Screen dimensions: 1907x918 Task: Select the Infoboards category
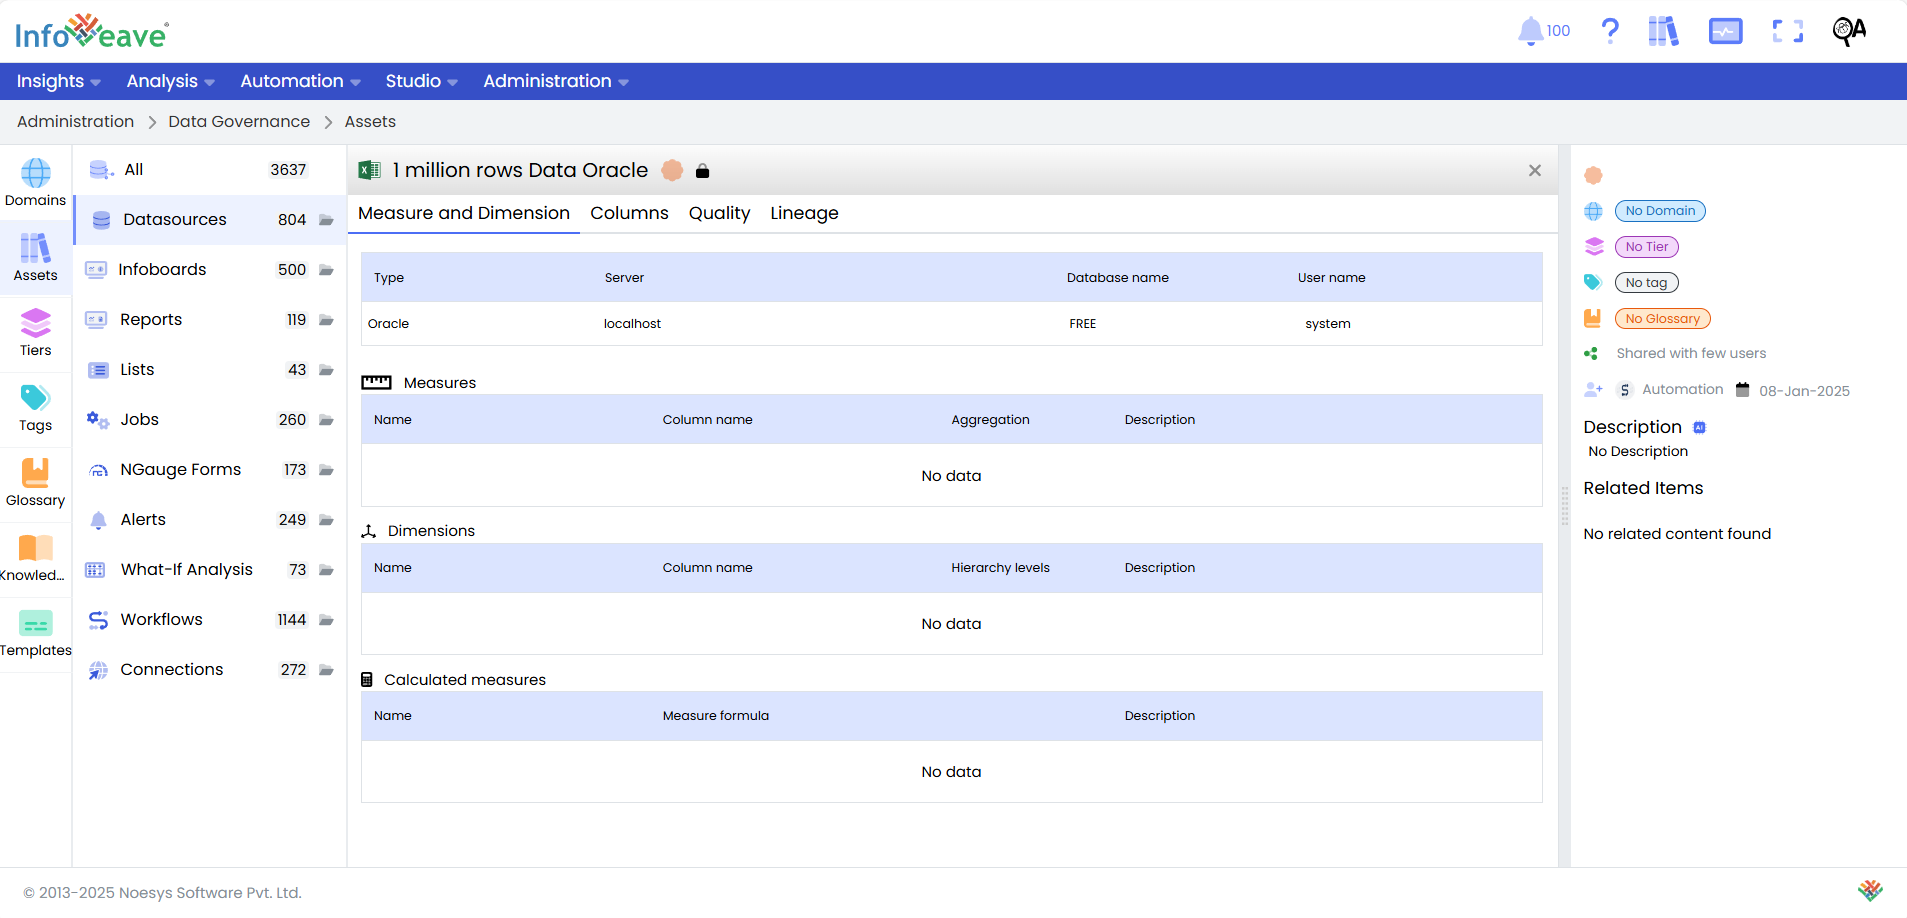click(210, 270)
